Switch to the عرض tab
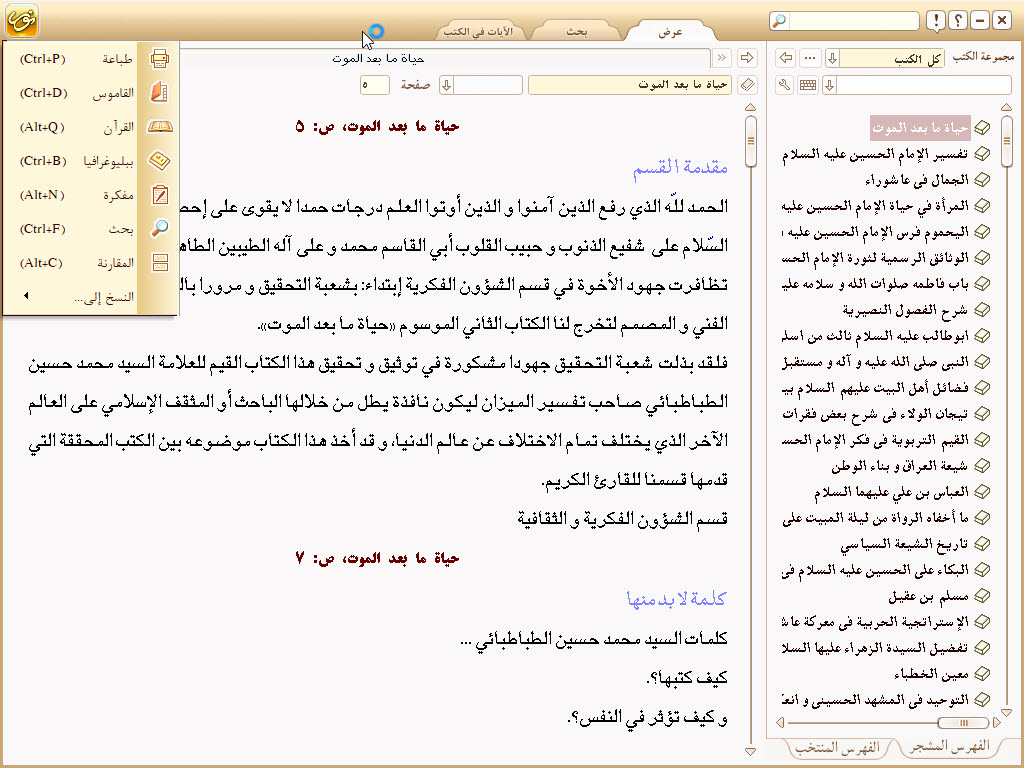The width and height of the screenshot is (1024, 768). [x=670, y=31]
